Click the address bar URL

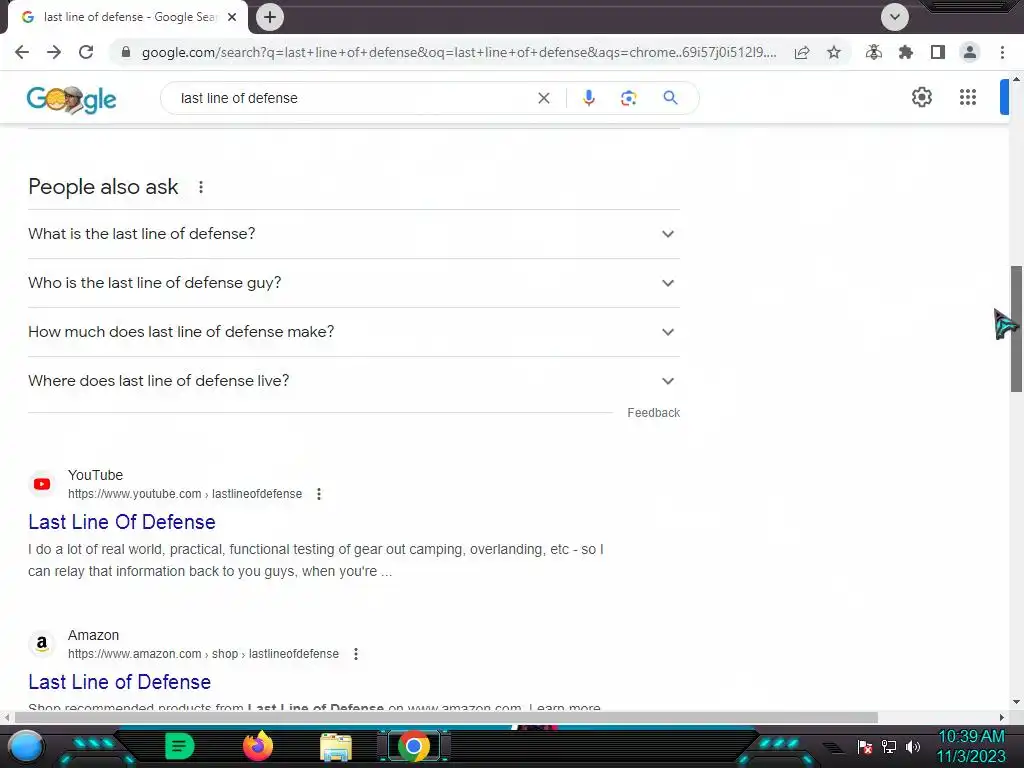click(x=458, y=52)
